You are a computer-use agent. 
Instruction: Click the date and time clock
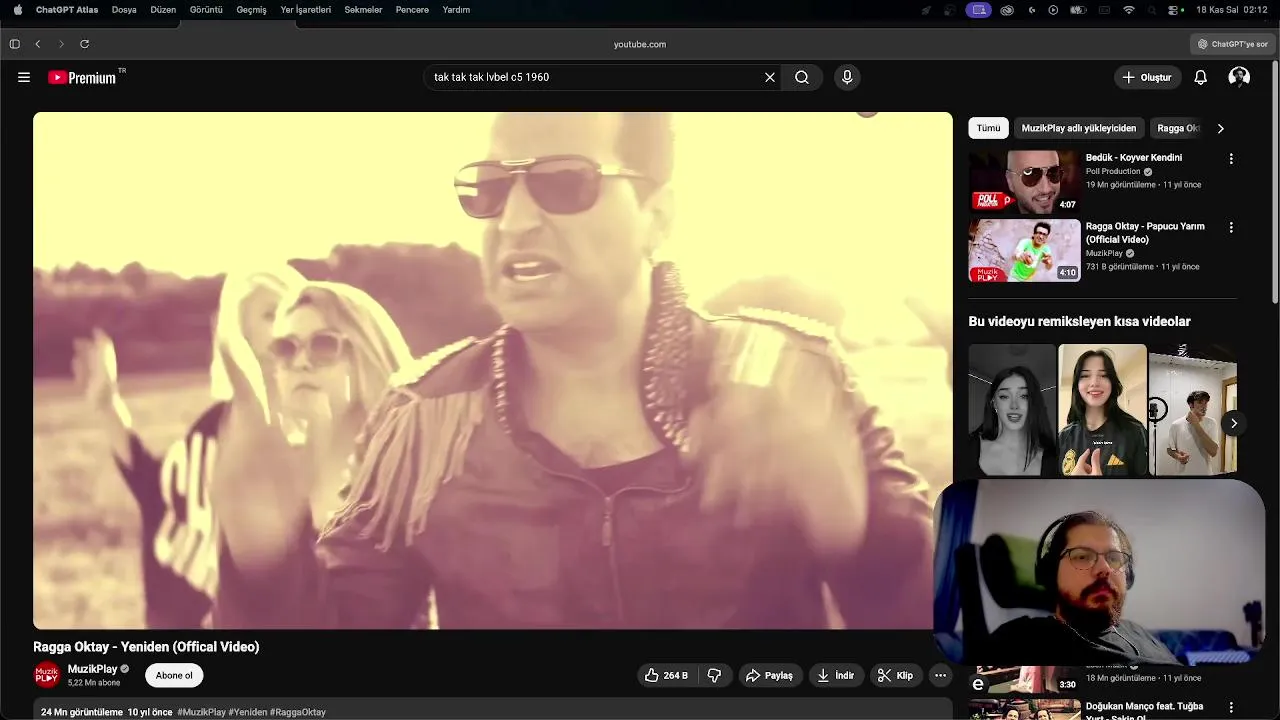click(1232, 10)
